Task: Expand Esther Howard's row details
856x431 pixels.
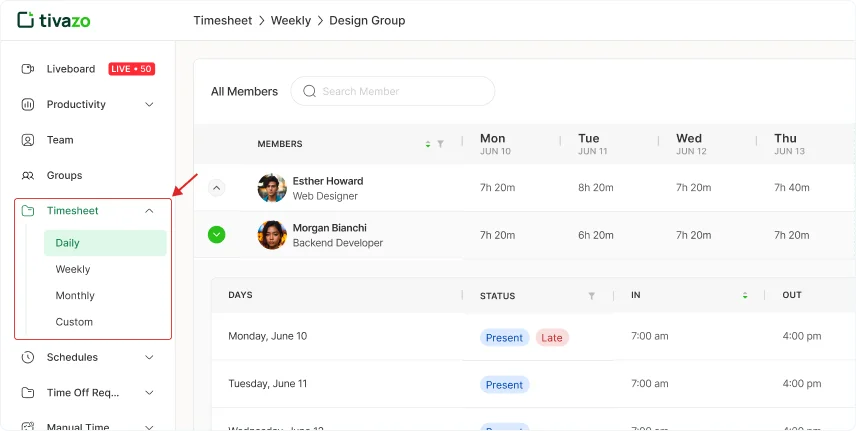Action: coord(217,188)
